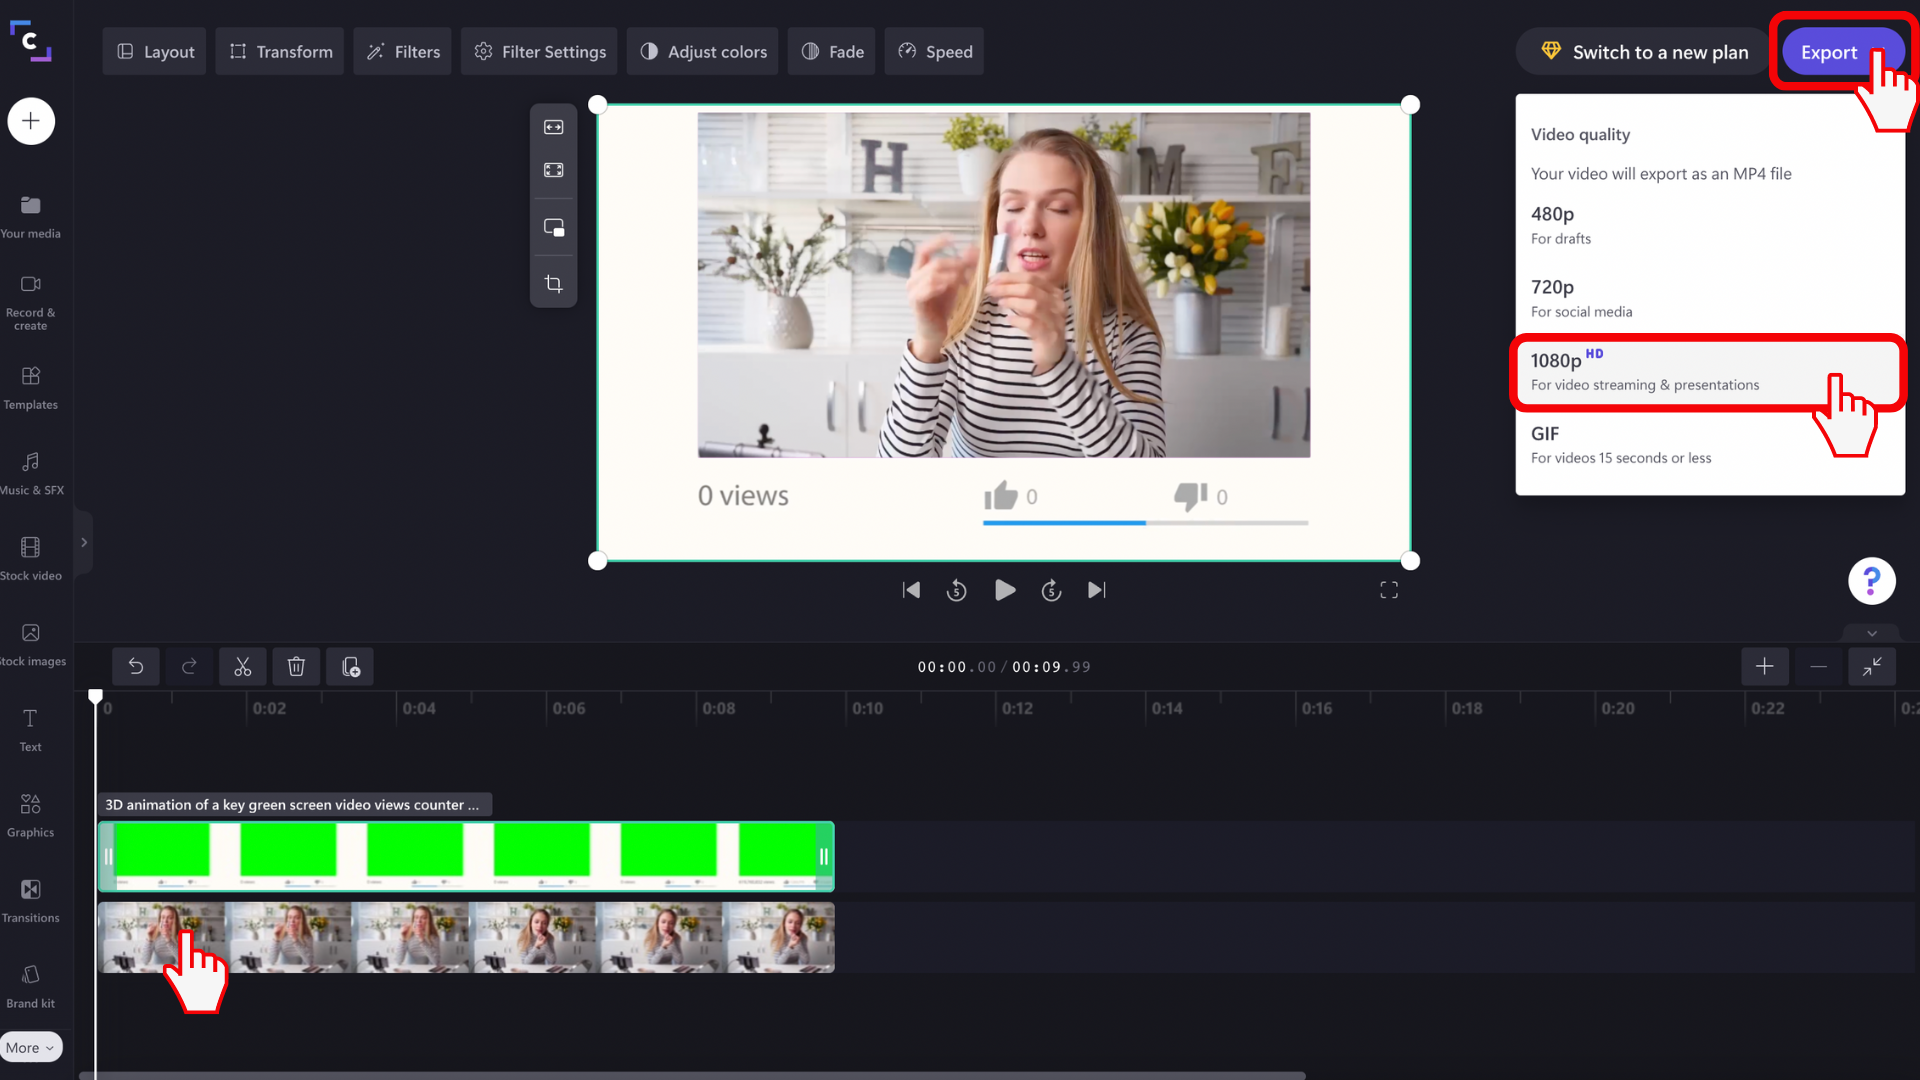Select the picture-in-picture layout icon
The height and width of the screenshot is (1080, 1920).
coord(553,227)
